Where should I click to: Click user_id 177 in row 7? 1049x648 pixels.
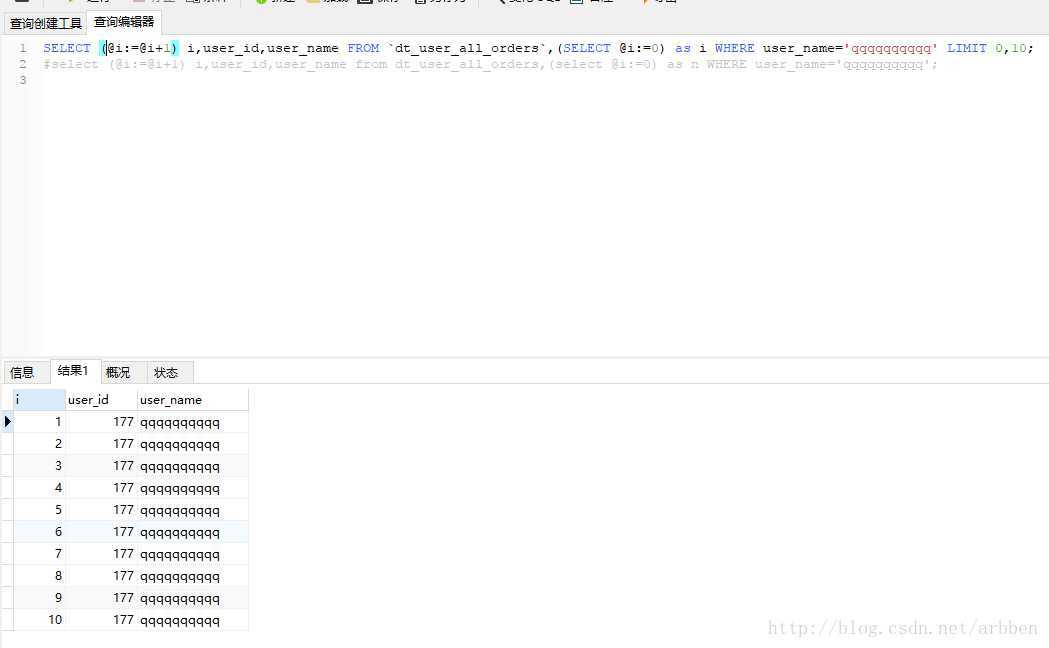point(101,554)
